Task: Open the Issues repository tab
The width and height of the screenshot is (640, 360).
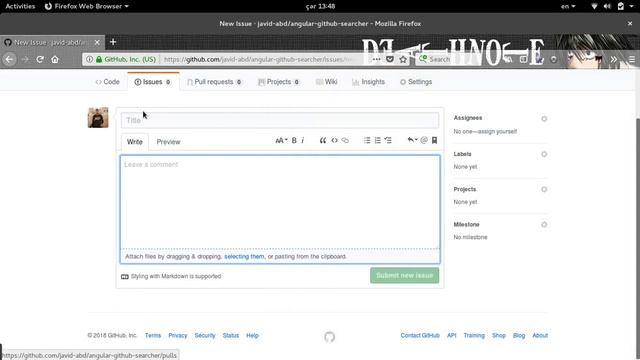Action: (x=153, y=82)
